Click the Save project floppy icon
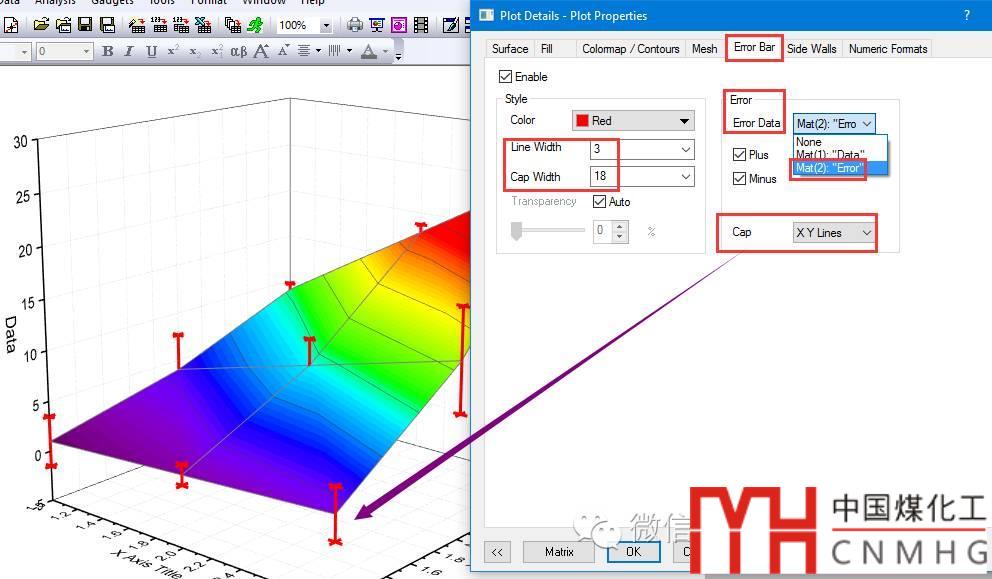 [84, 25]
